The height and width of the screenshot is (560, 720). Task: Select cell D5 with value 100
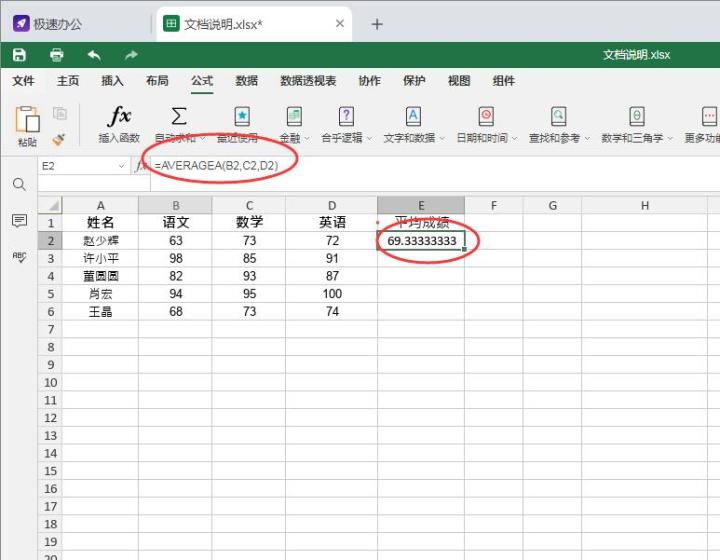pyautogui.click(x=332, y=294)
